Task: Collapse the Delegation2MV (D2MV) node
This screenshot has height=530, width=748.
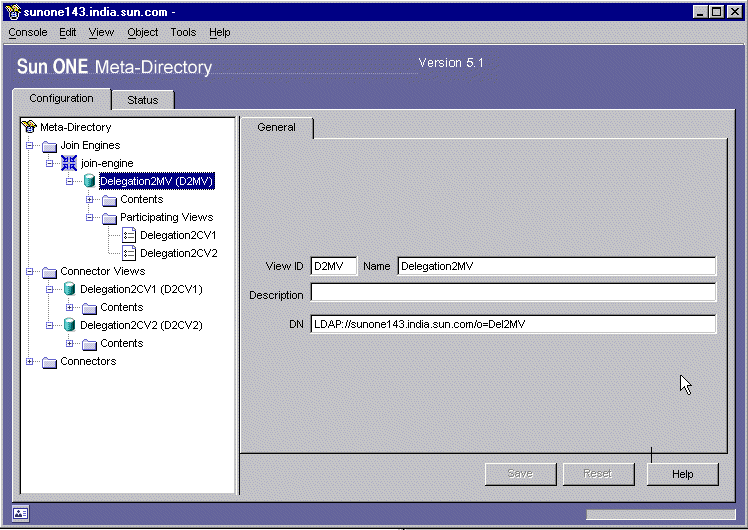Action: 70,181
